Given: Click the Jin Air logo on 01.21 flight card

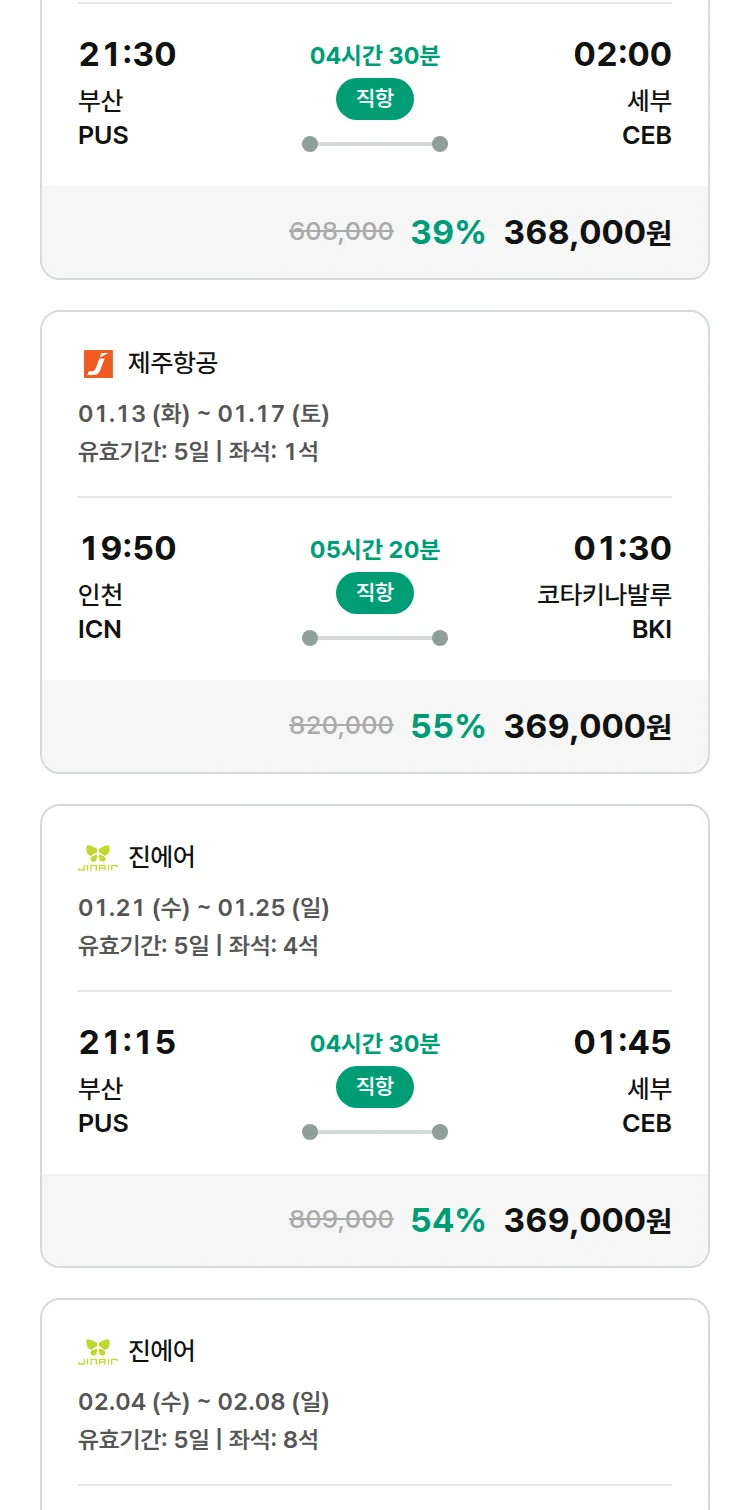Looking at the screenshot, I should [98, 857].
